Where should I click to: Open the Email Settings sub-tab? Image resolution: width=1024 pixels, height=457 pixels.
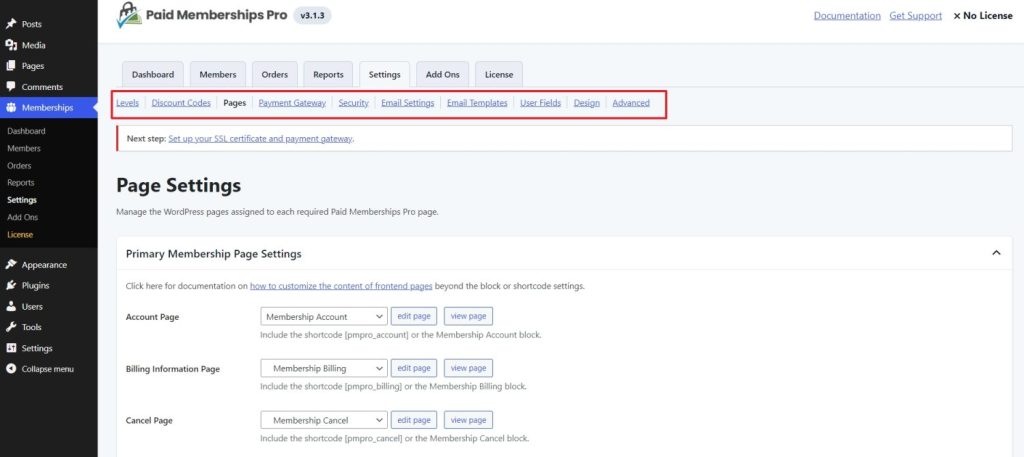(x=408, y=103)
